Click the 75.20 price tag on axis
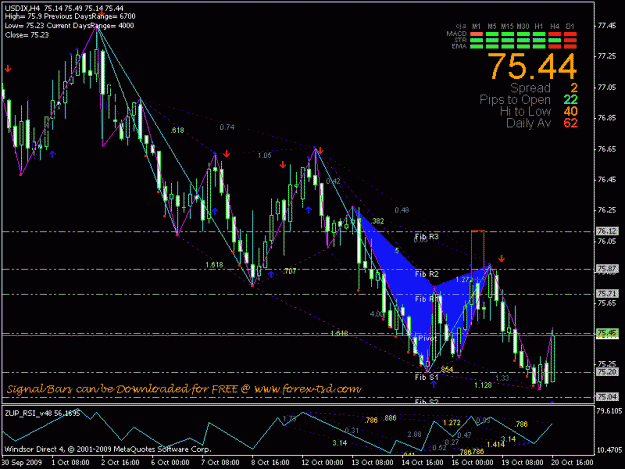Viewport: 625px width, 469px height. pos(607,372)
